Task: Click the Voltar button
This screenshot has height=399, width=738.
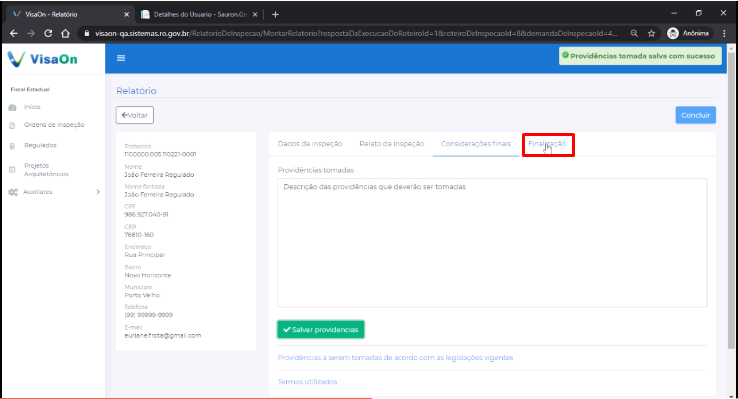Action: pos(135,115)
